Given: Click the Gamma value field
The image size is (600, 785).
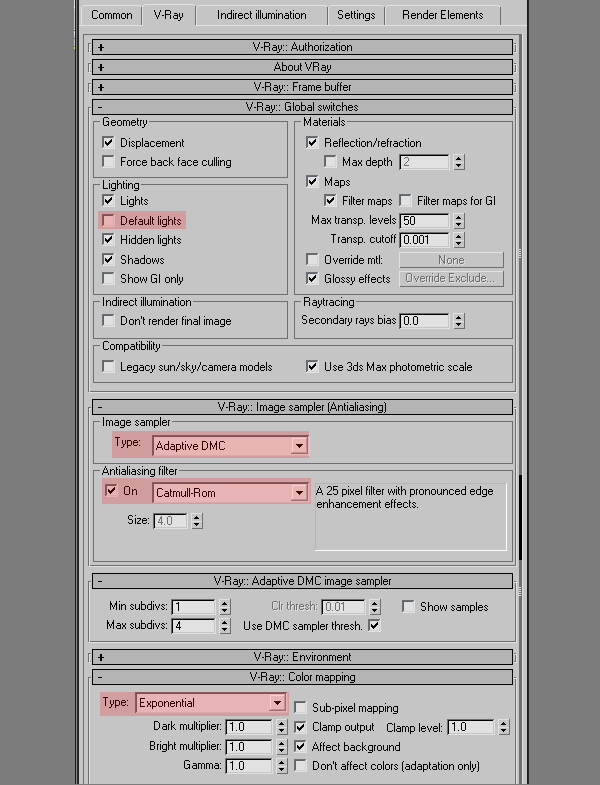Looking at the screenshot, I should tap(249, 766).
